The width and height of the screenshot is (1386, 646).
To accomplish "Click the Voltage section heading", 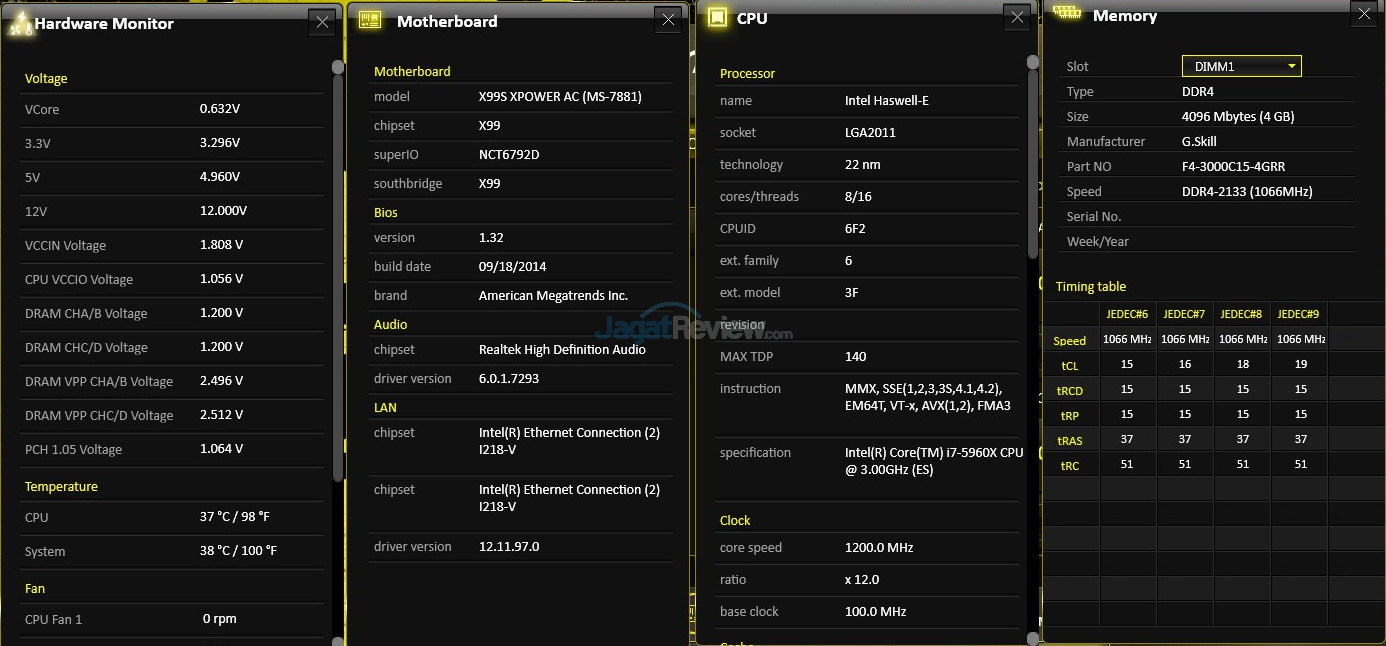I will (x=46, y=78).
